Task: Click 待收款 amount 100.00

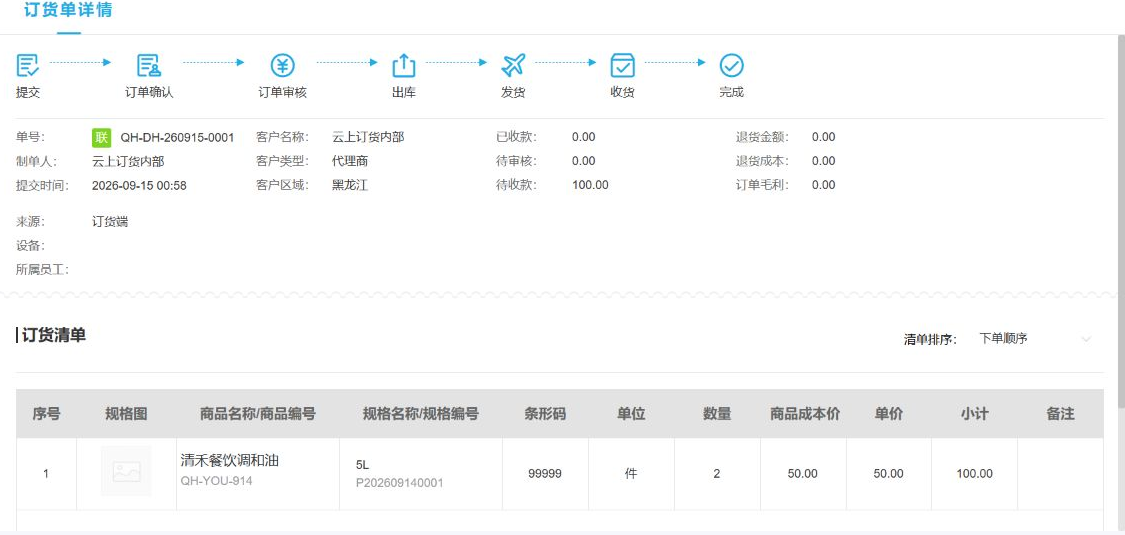Action: 590,185
